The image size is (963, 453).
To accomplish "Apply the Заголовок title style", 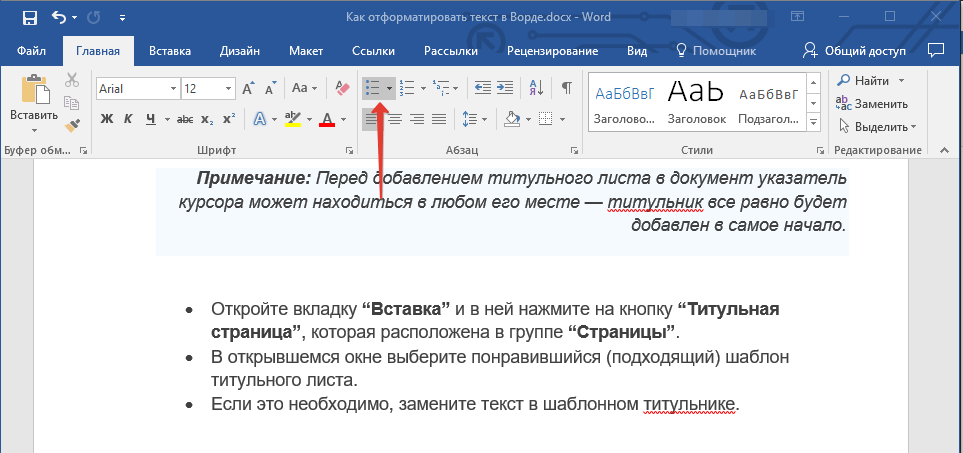I will pyautogui.click(x=696, y=102).
